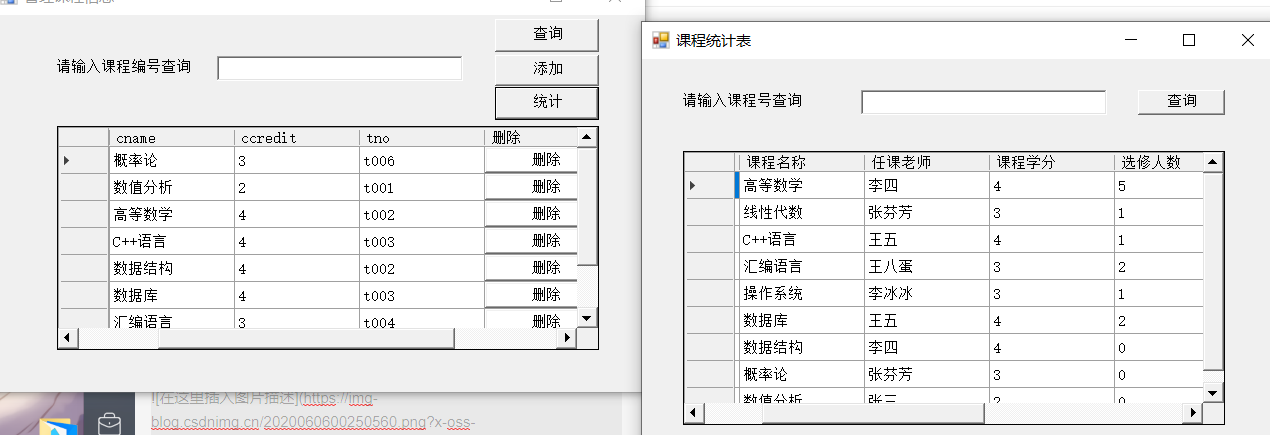Focus the 请输入课程号查询 input box
This screenshot has width=1270, height=435.
pyautogui.click(x=984, y=102)
